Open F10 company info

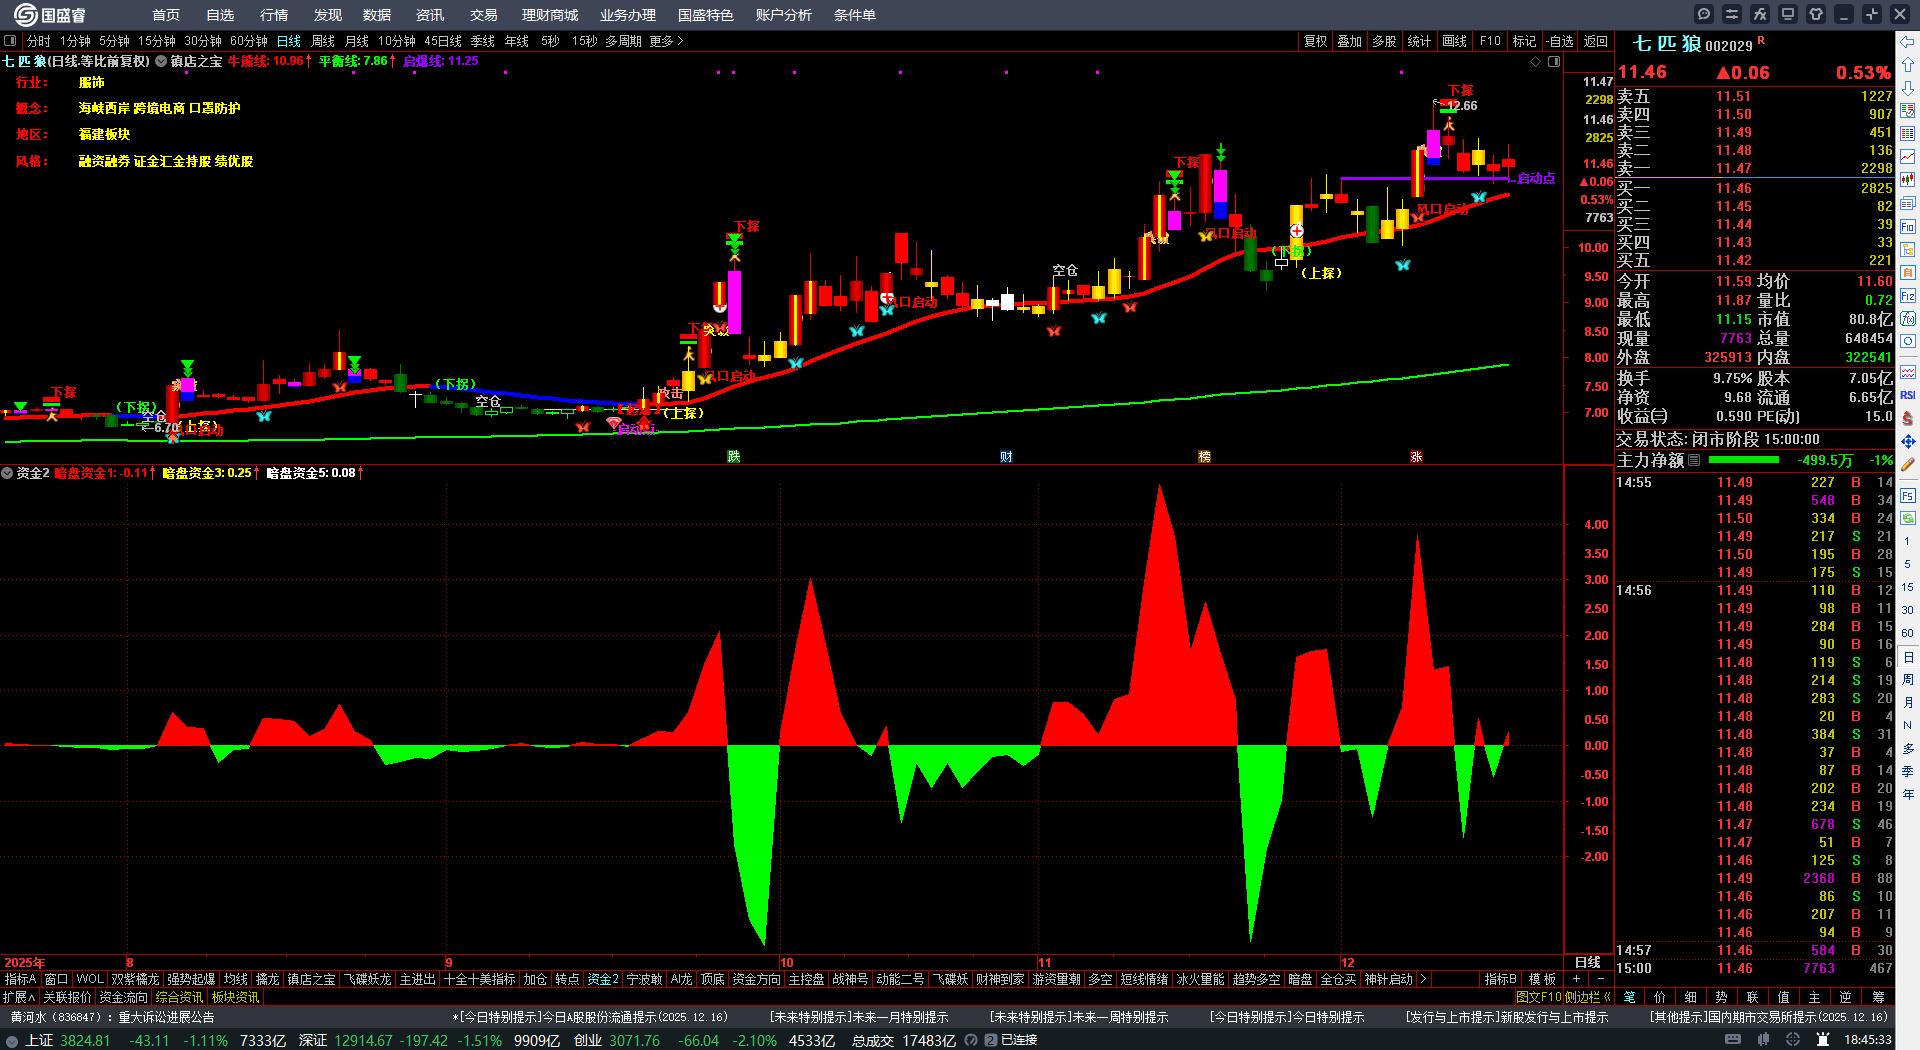click(x=1490, y=41)
